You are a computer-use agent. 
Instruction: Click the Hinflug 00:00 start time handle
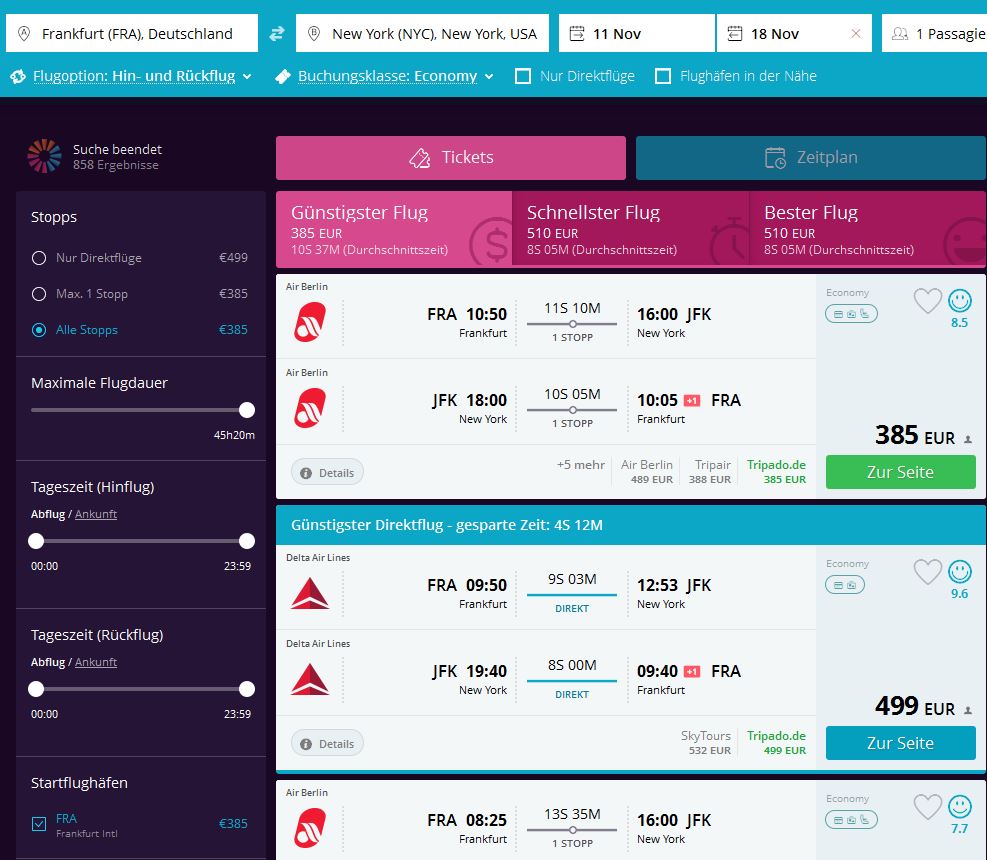pos(36,541)
